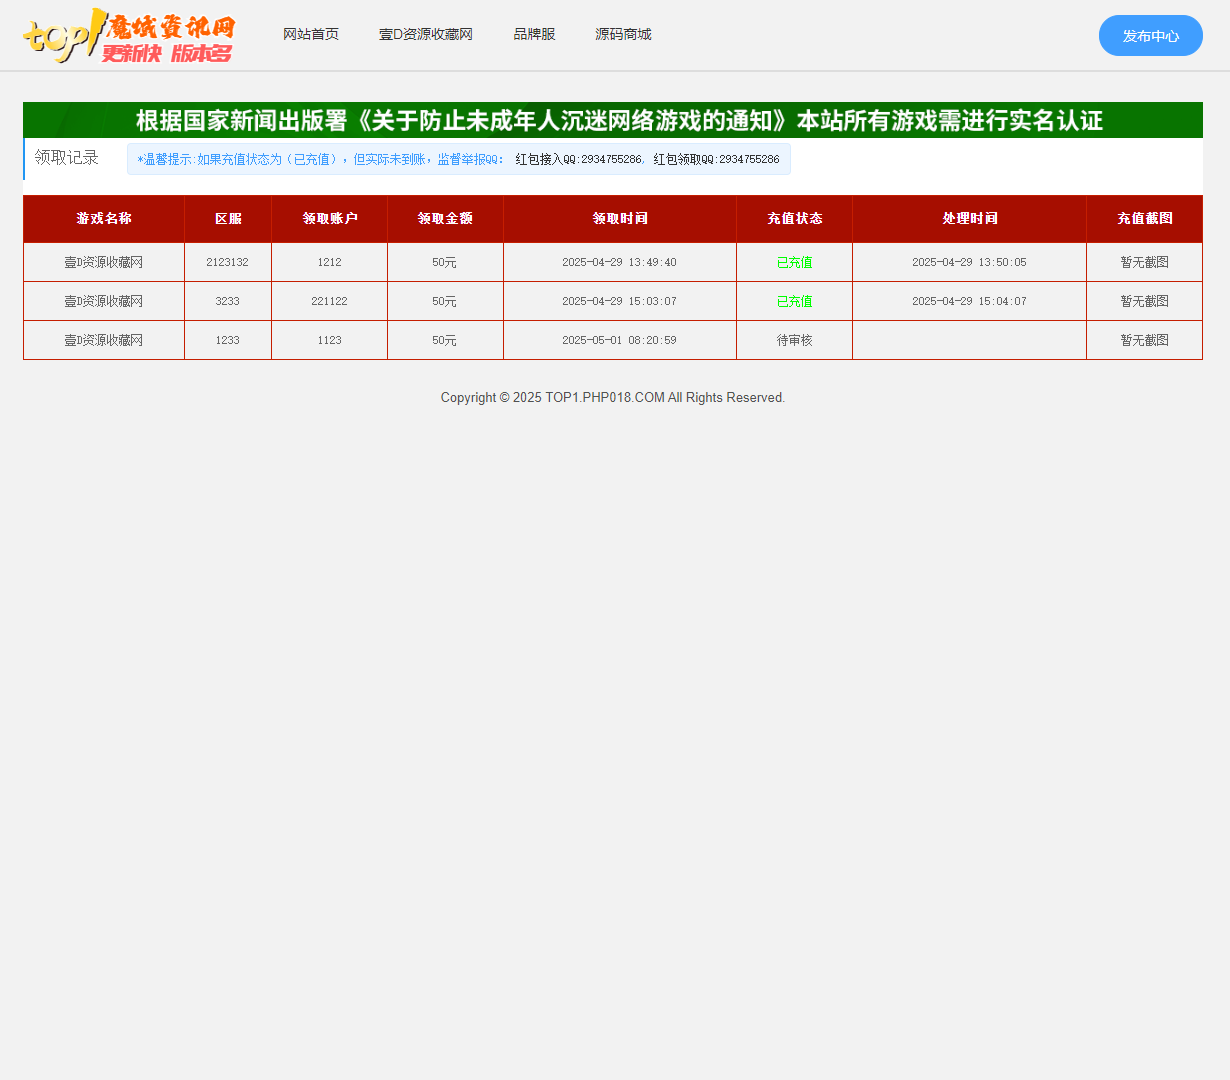Viewport: 1230px width, 1080px height.
Task: Click the 游戏名称 column header
Action: pyautogui.click(x=104, y=219)
